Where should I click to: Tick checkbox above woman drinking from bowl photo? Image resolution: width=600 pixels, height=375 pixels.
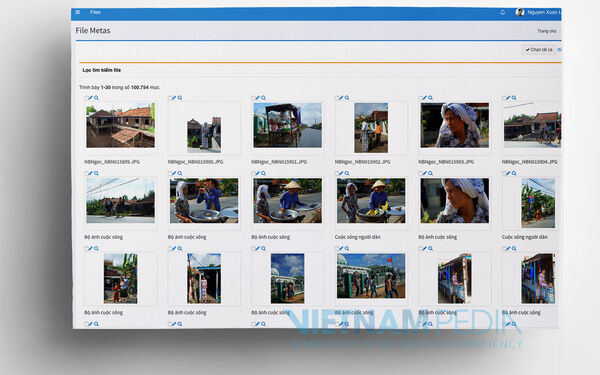(170, 174)
